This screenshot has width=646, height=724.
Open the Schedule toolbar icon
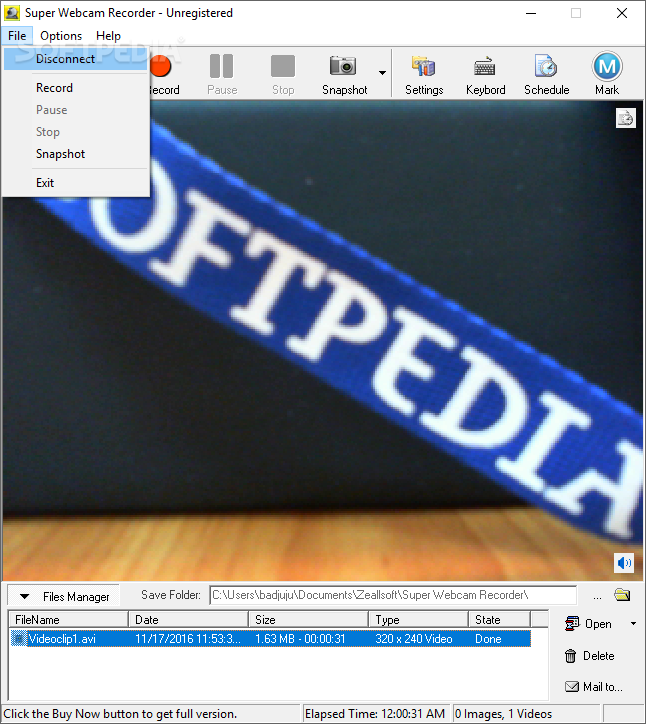546,74
